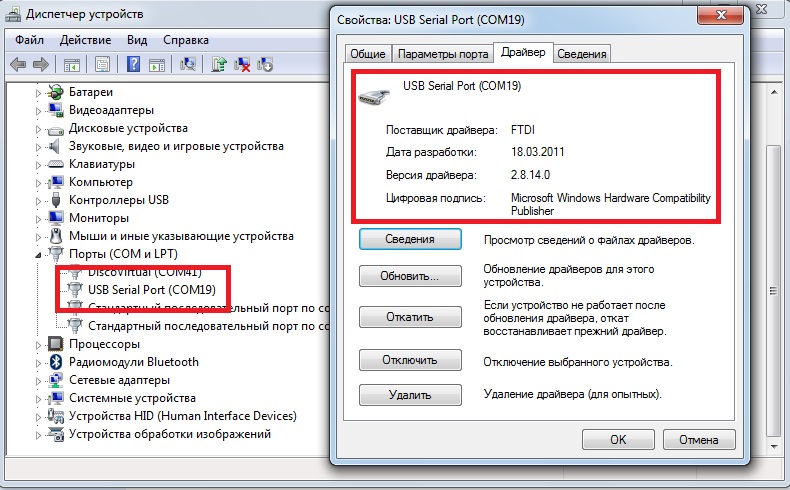Open the Справка menu
The height and width of the screenshot is (490, 790).
click(186, 40)
